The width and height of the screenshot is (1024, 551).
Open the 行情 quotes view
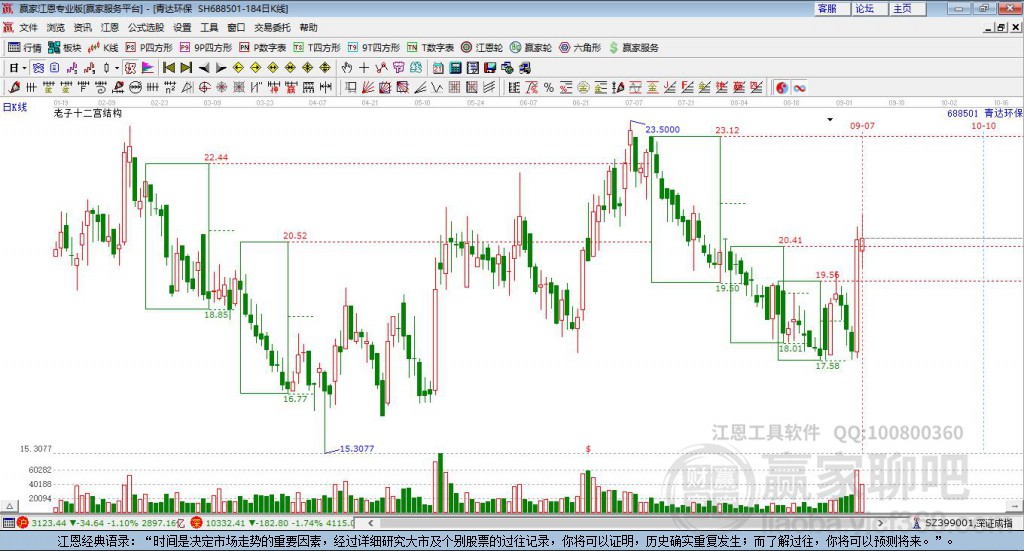click(24, 48)
